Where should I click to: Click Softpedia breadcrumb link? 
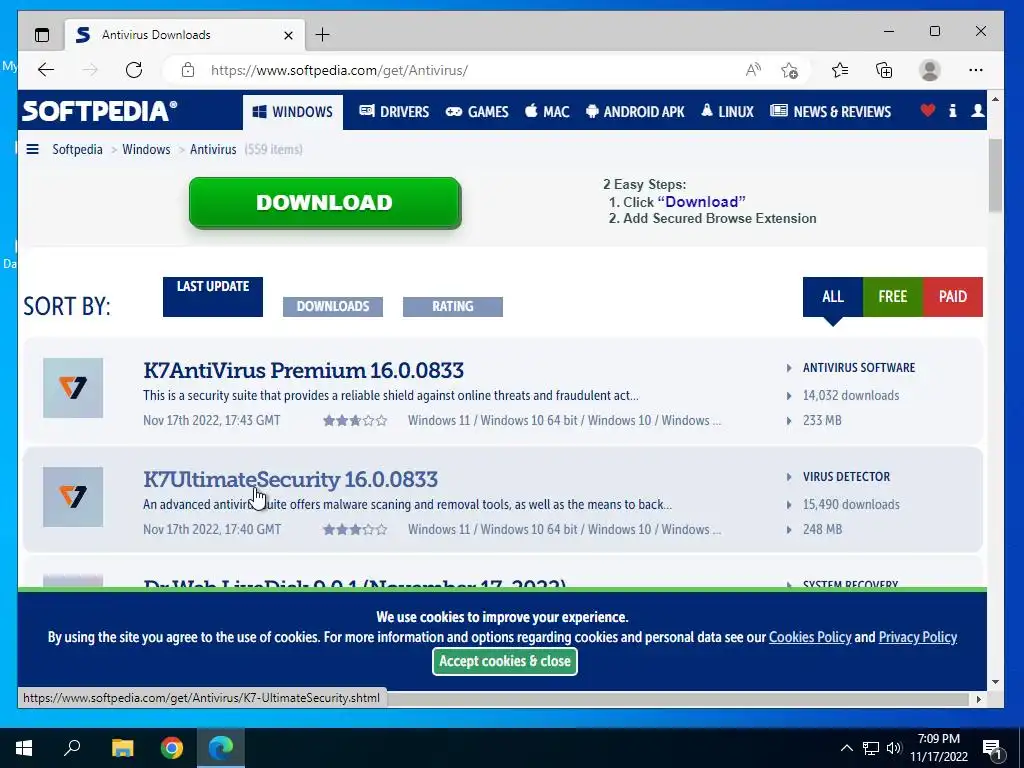77,149
